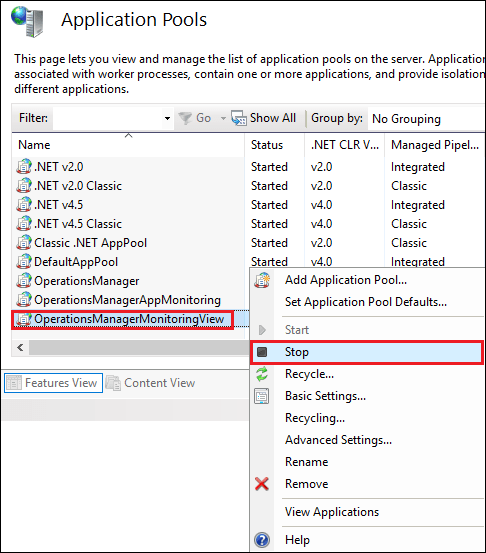The image size is (486, 553).
Task: Sort by Managed Pipel... column header
Action: (435, 145)
